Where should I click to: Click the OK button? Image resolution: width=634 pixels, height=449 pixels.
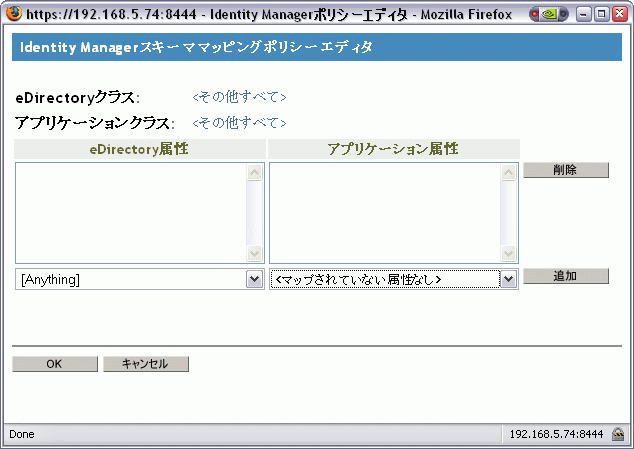[55, 364]
